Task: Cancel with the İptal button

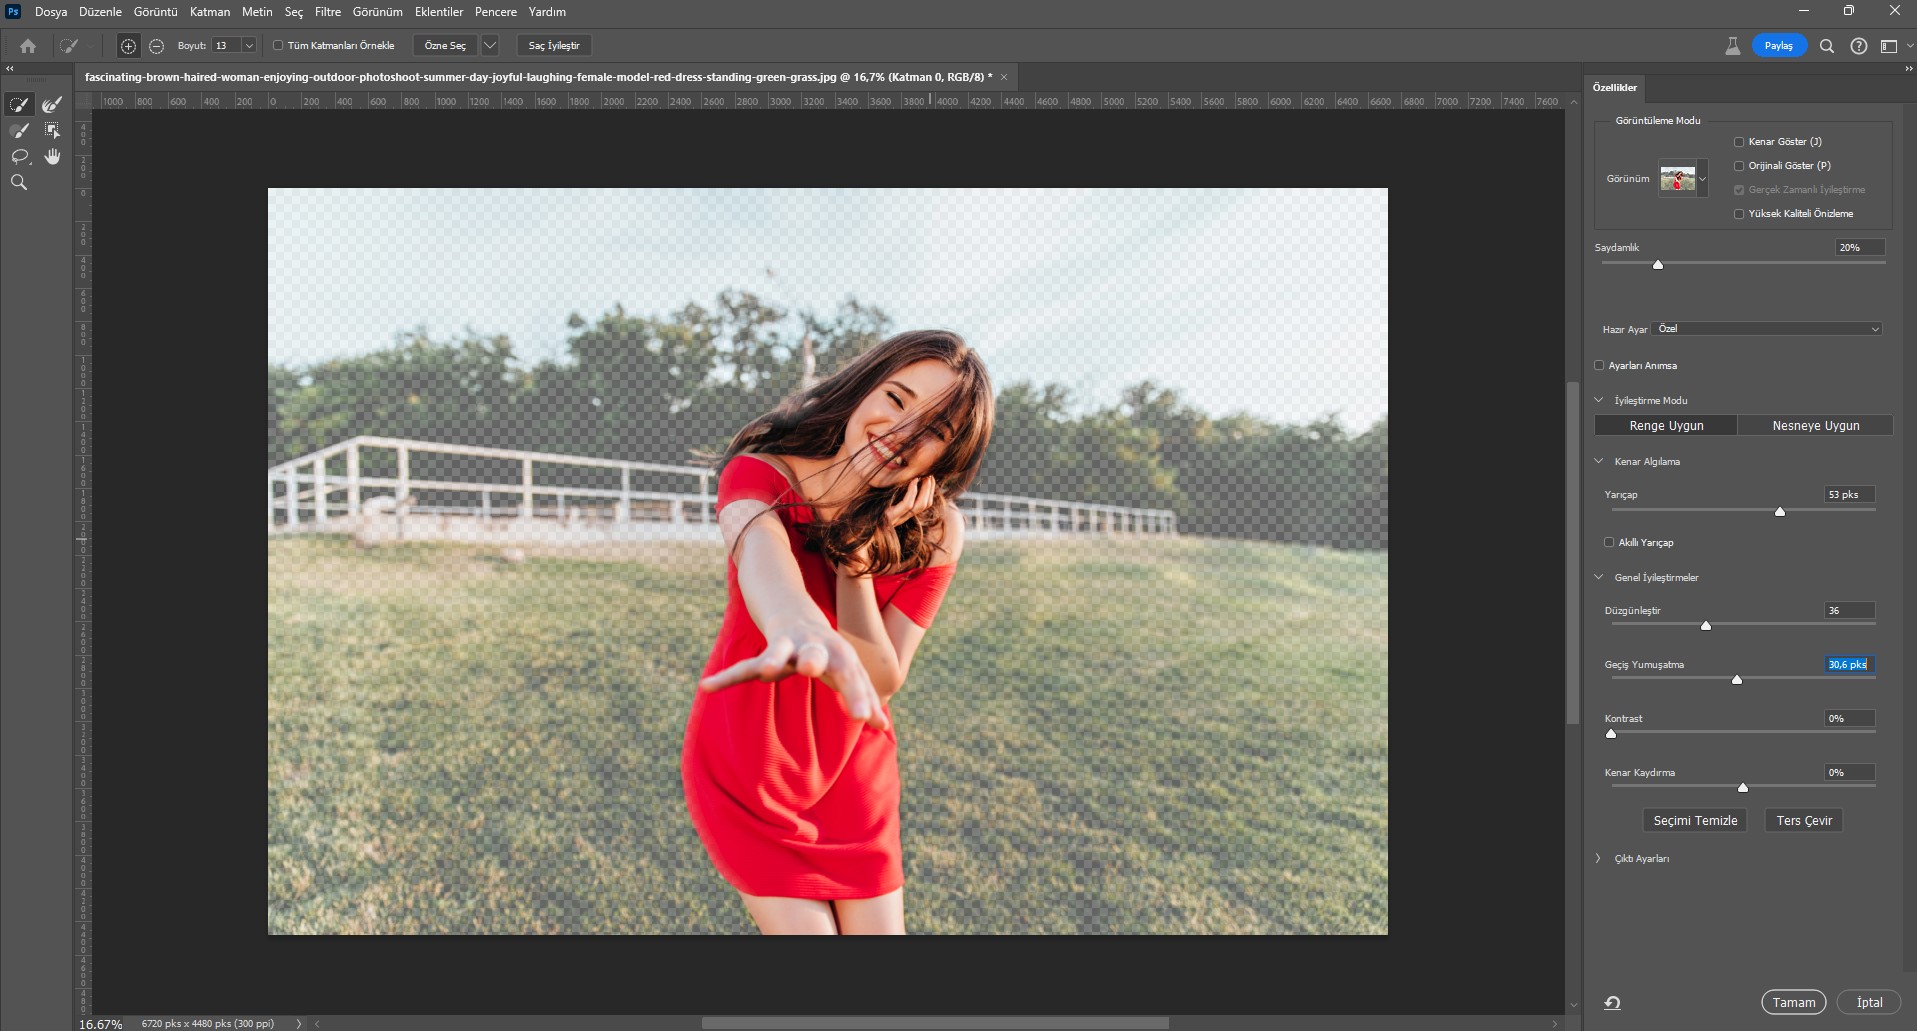Action: click(x=1869, y=1003)
